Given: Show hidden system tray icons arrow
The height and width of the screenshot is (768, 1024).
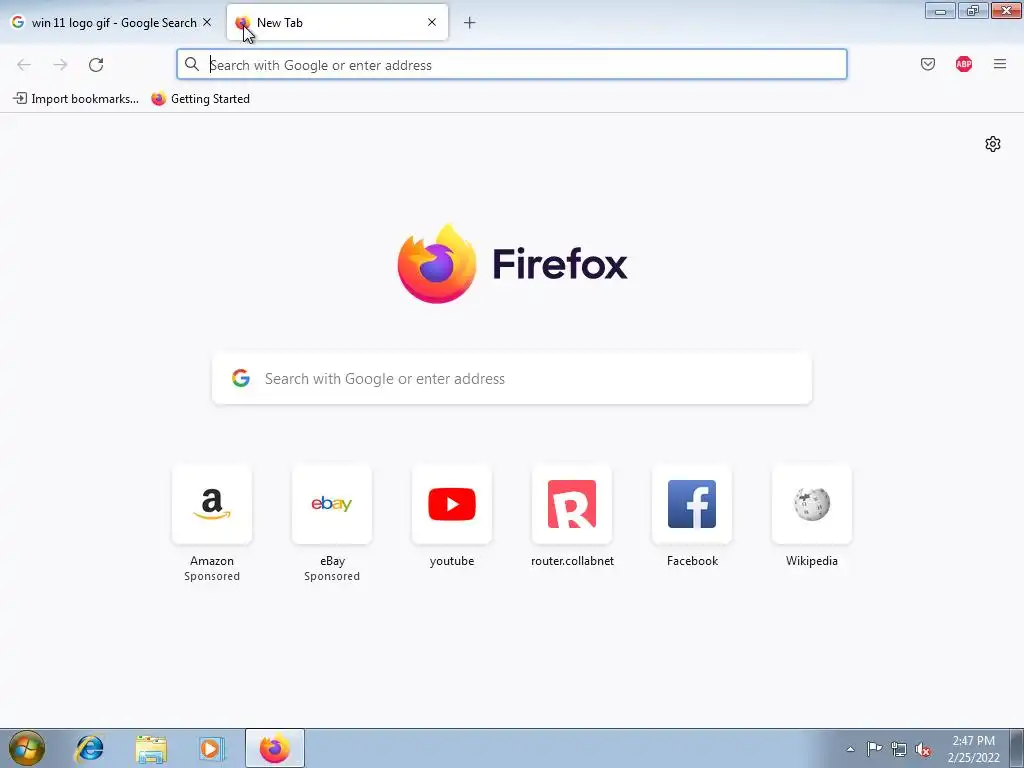Looking at the screenshot, I should [x=850, y=749].
